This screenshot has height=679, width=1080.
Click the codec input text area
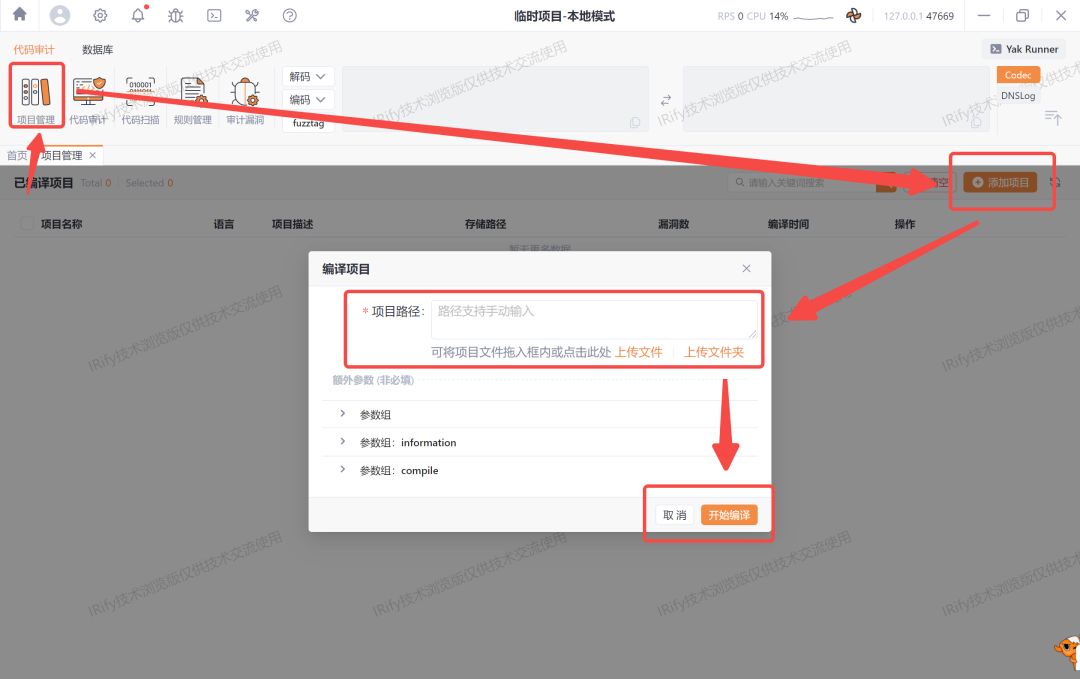coord(495,99)
